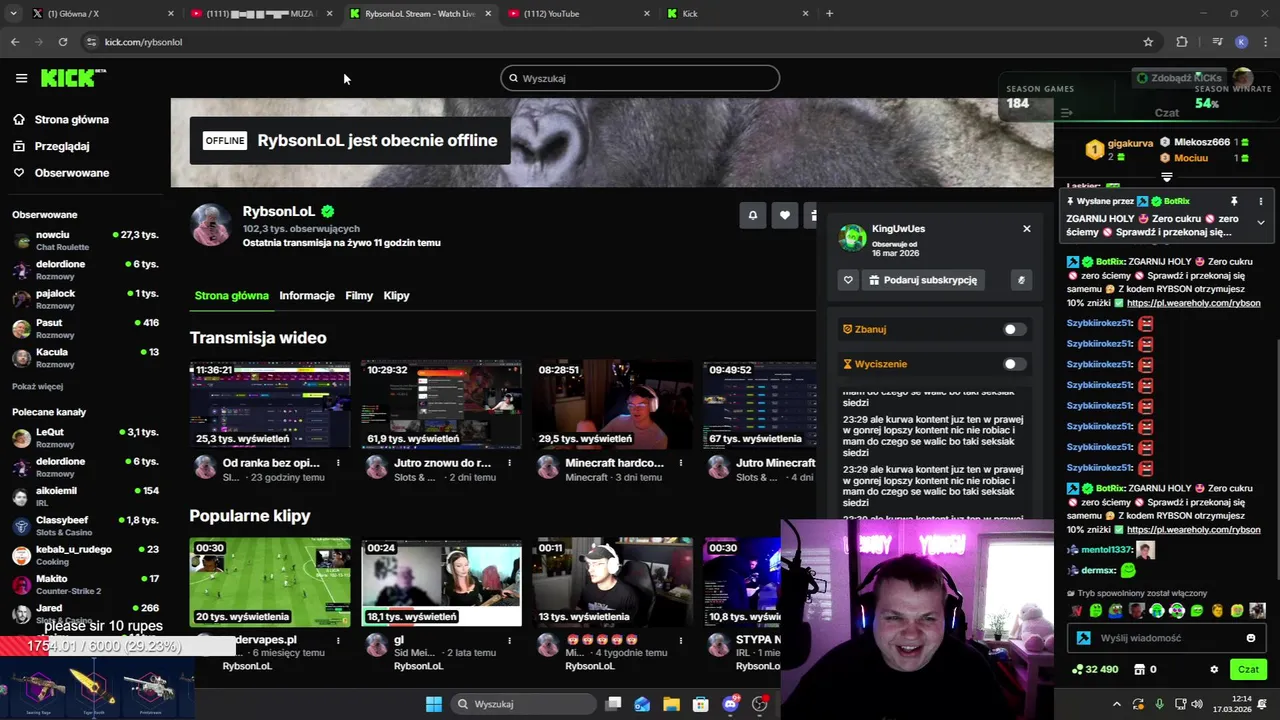Click the volume tray icon
1280x720 pixels.
(x=1196, y=704)
